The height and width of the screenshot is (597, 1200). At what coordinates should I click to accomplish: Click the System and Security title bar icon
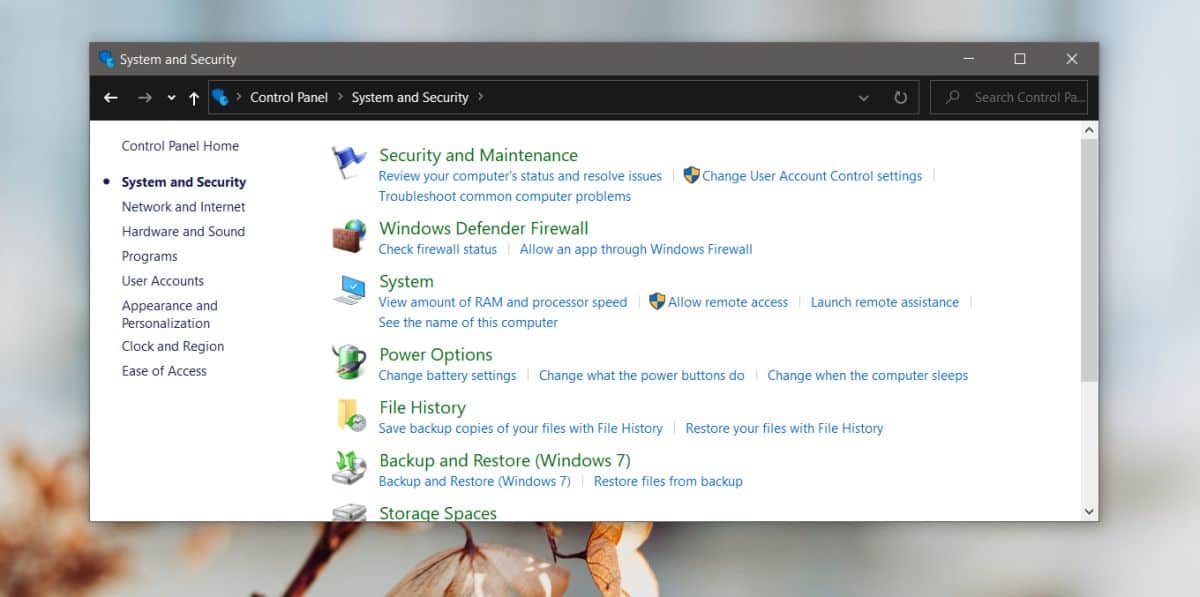pos(107,59)
